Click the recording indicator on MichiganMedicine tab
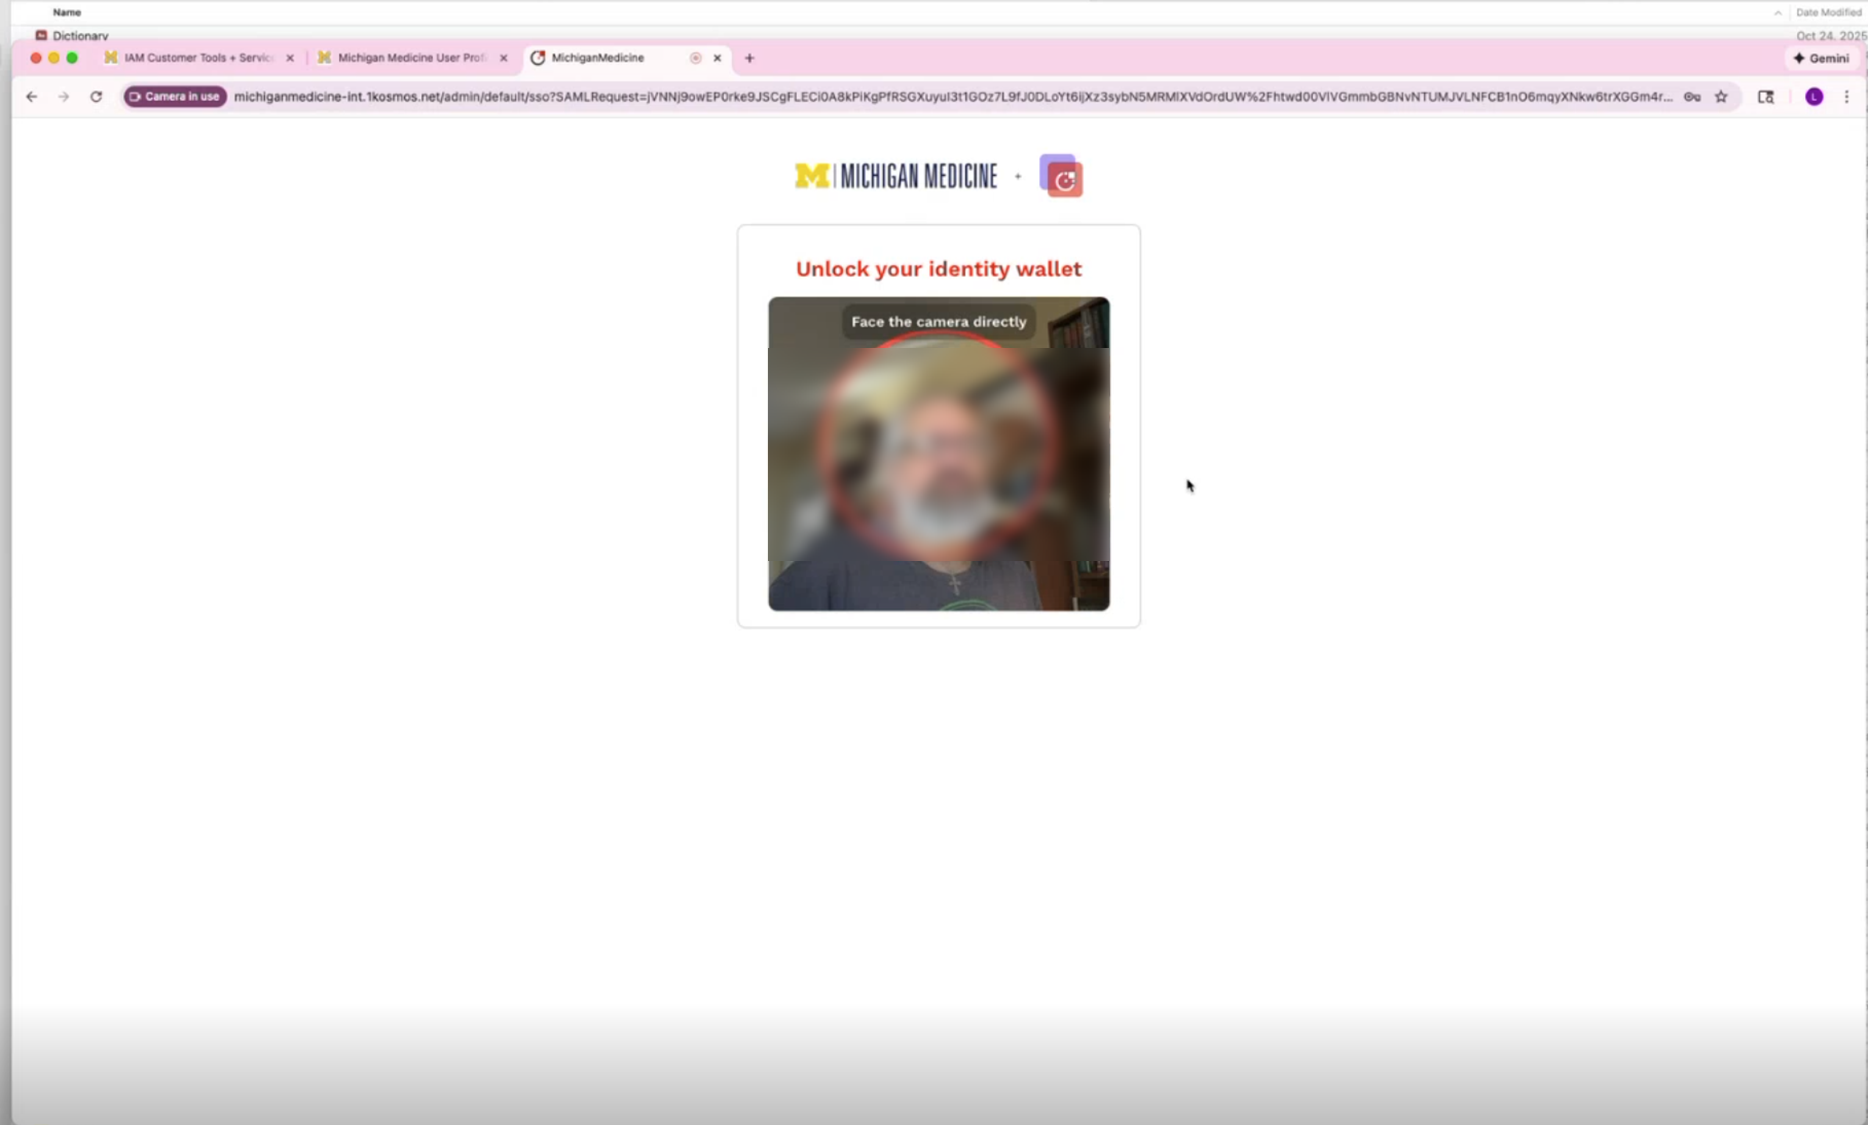Viewport: 1868px width, 1125px height. (695, 58)
